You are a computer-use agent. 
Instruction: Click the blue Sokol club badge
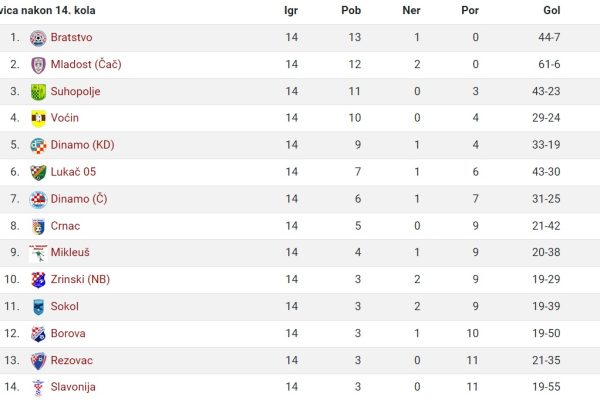point(38,307)
